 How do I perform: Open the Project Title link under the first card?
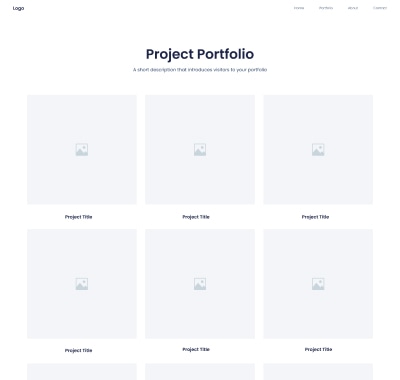click(78, 217)
